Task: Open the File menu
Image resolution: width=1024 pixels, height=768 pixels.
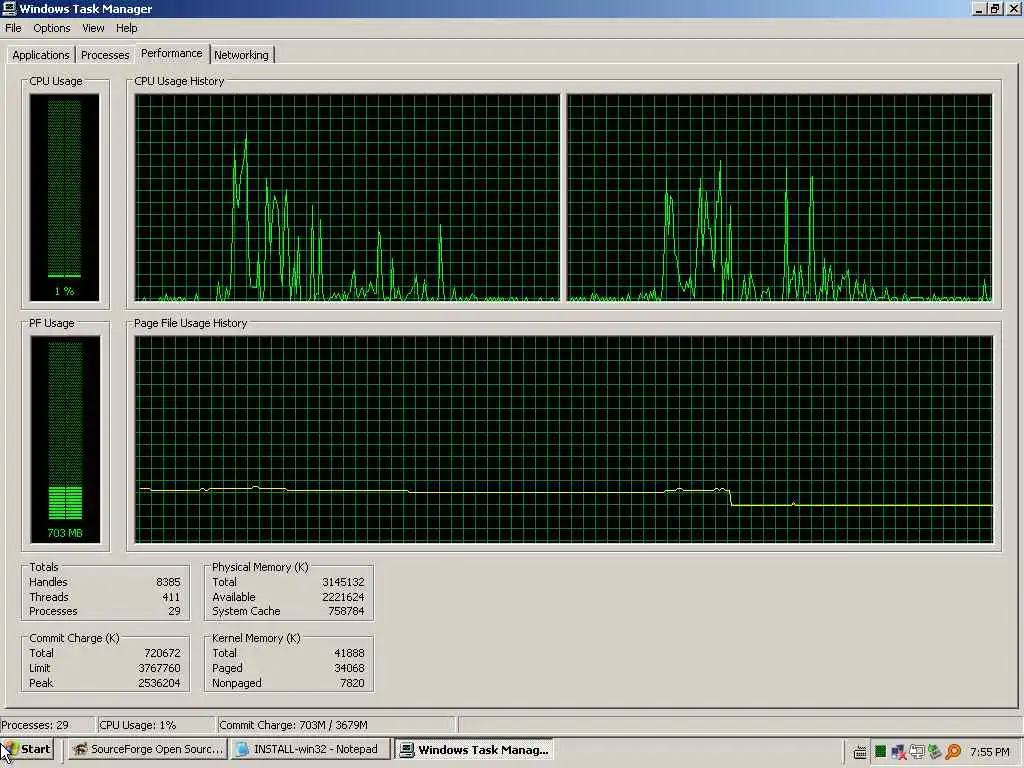Action: pyautogui.click(x=13, y=28)
